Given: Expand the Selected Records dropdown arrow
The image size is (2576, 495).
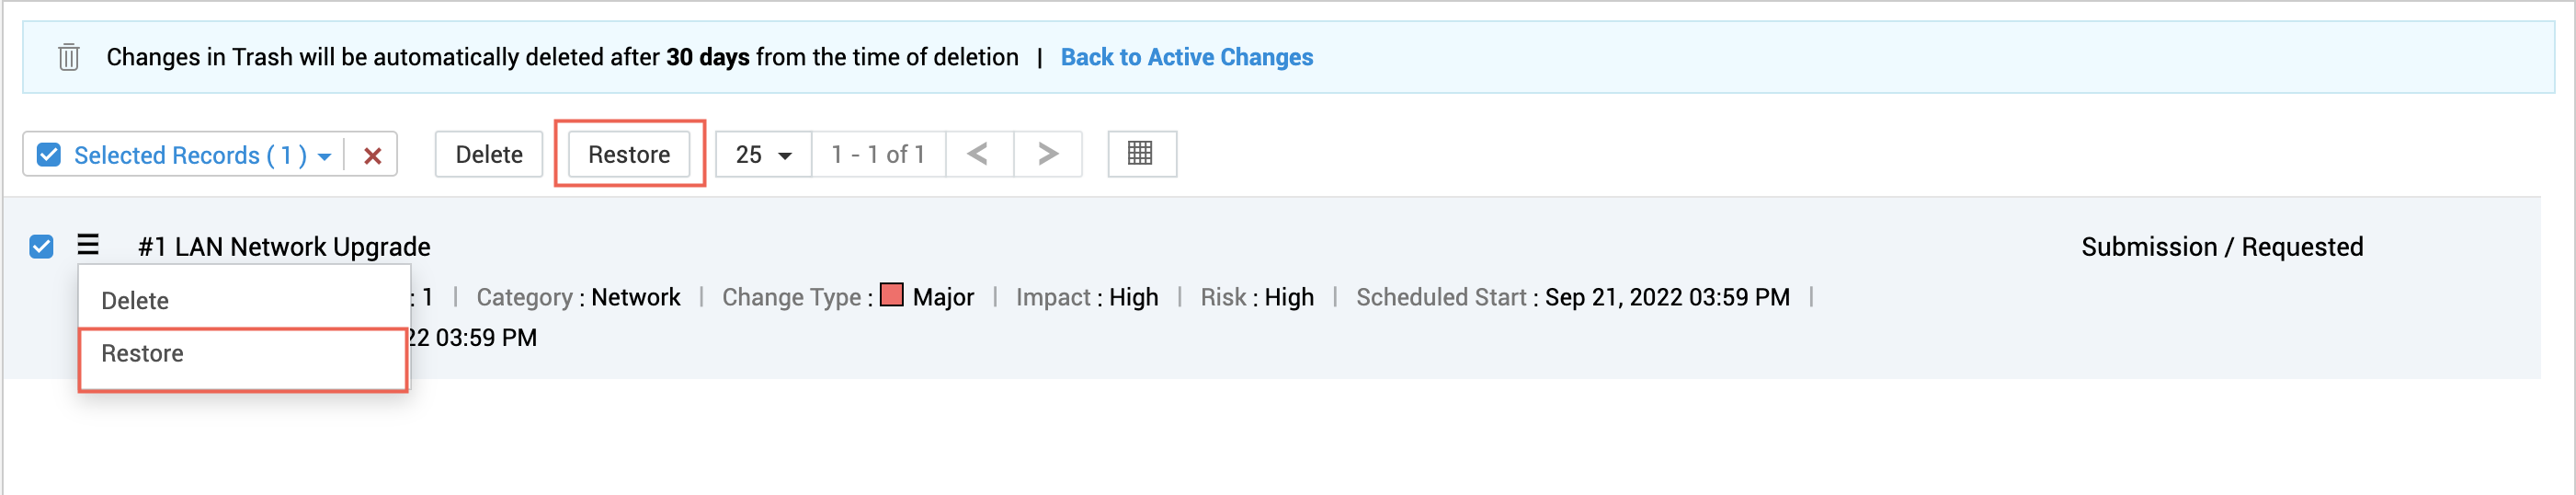Looking at the screenshot, I should pos(324,157).
